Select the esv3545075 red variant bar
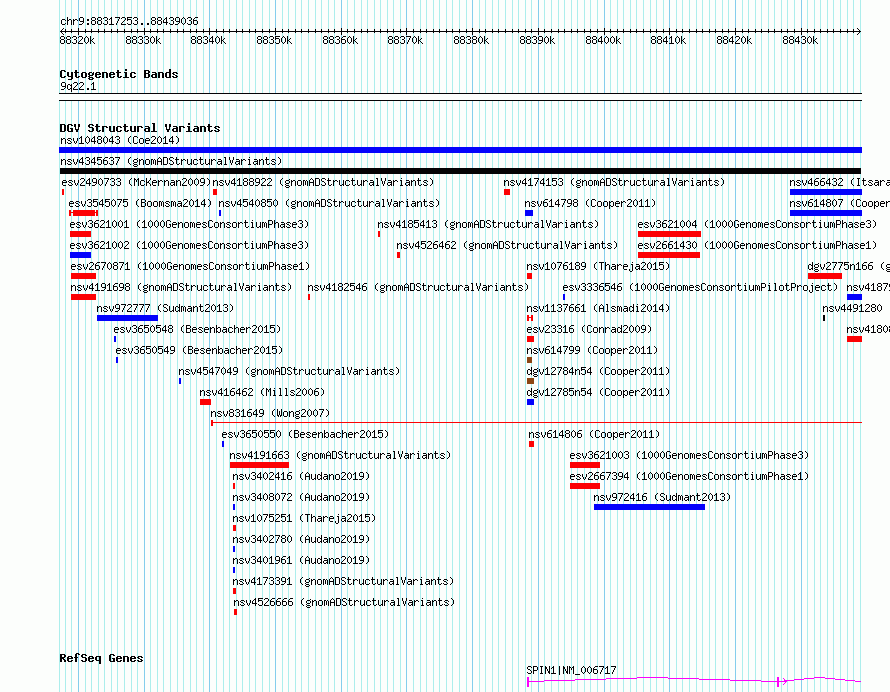 83,213
